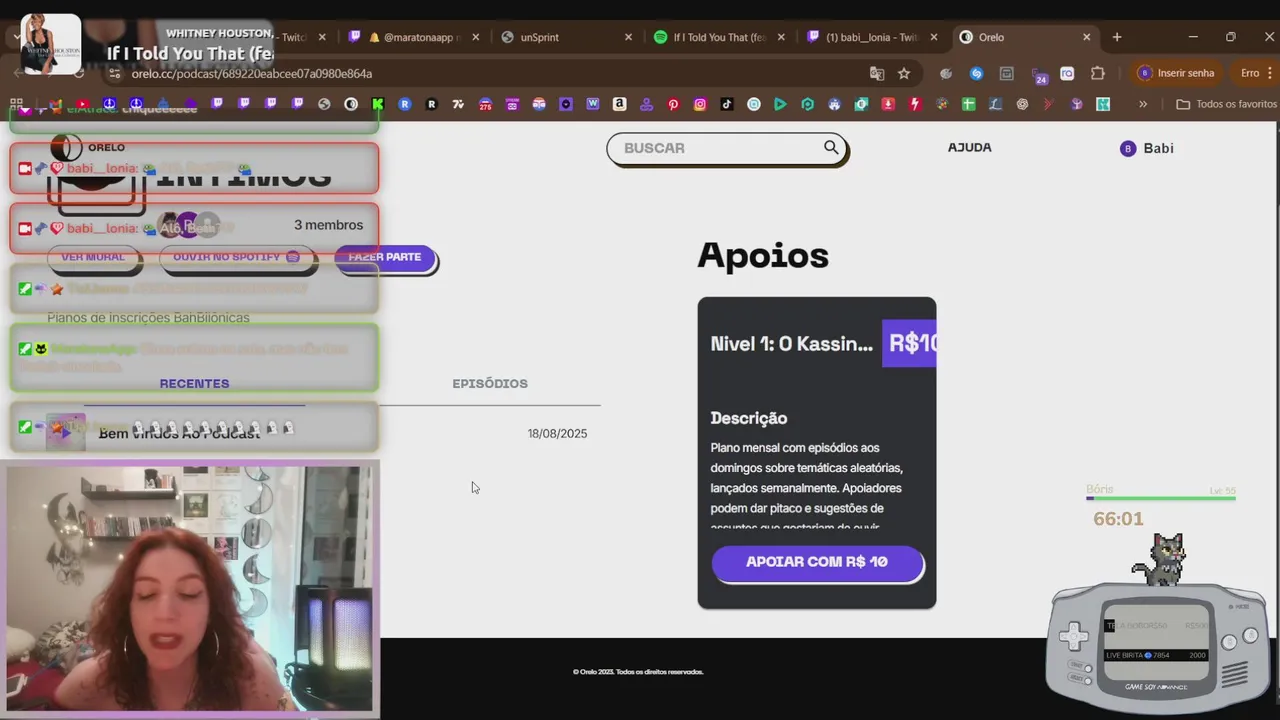Open the Amazon bookmark
Image resolution: width=1280 pixels, height=720 pixels.
(619, 104)
